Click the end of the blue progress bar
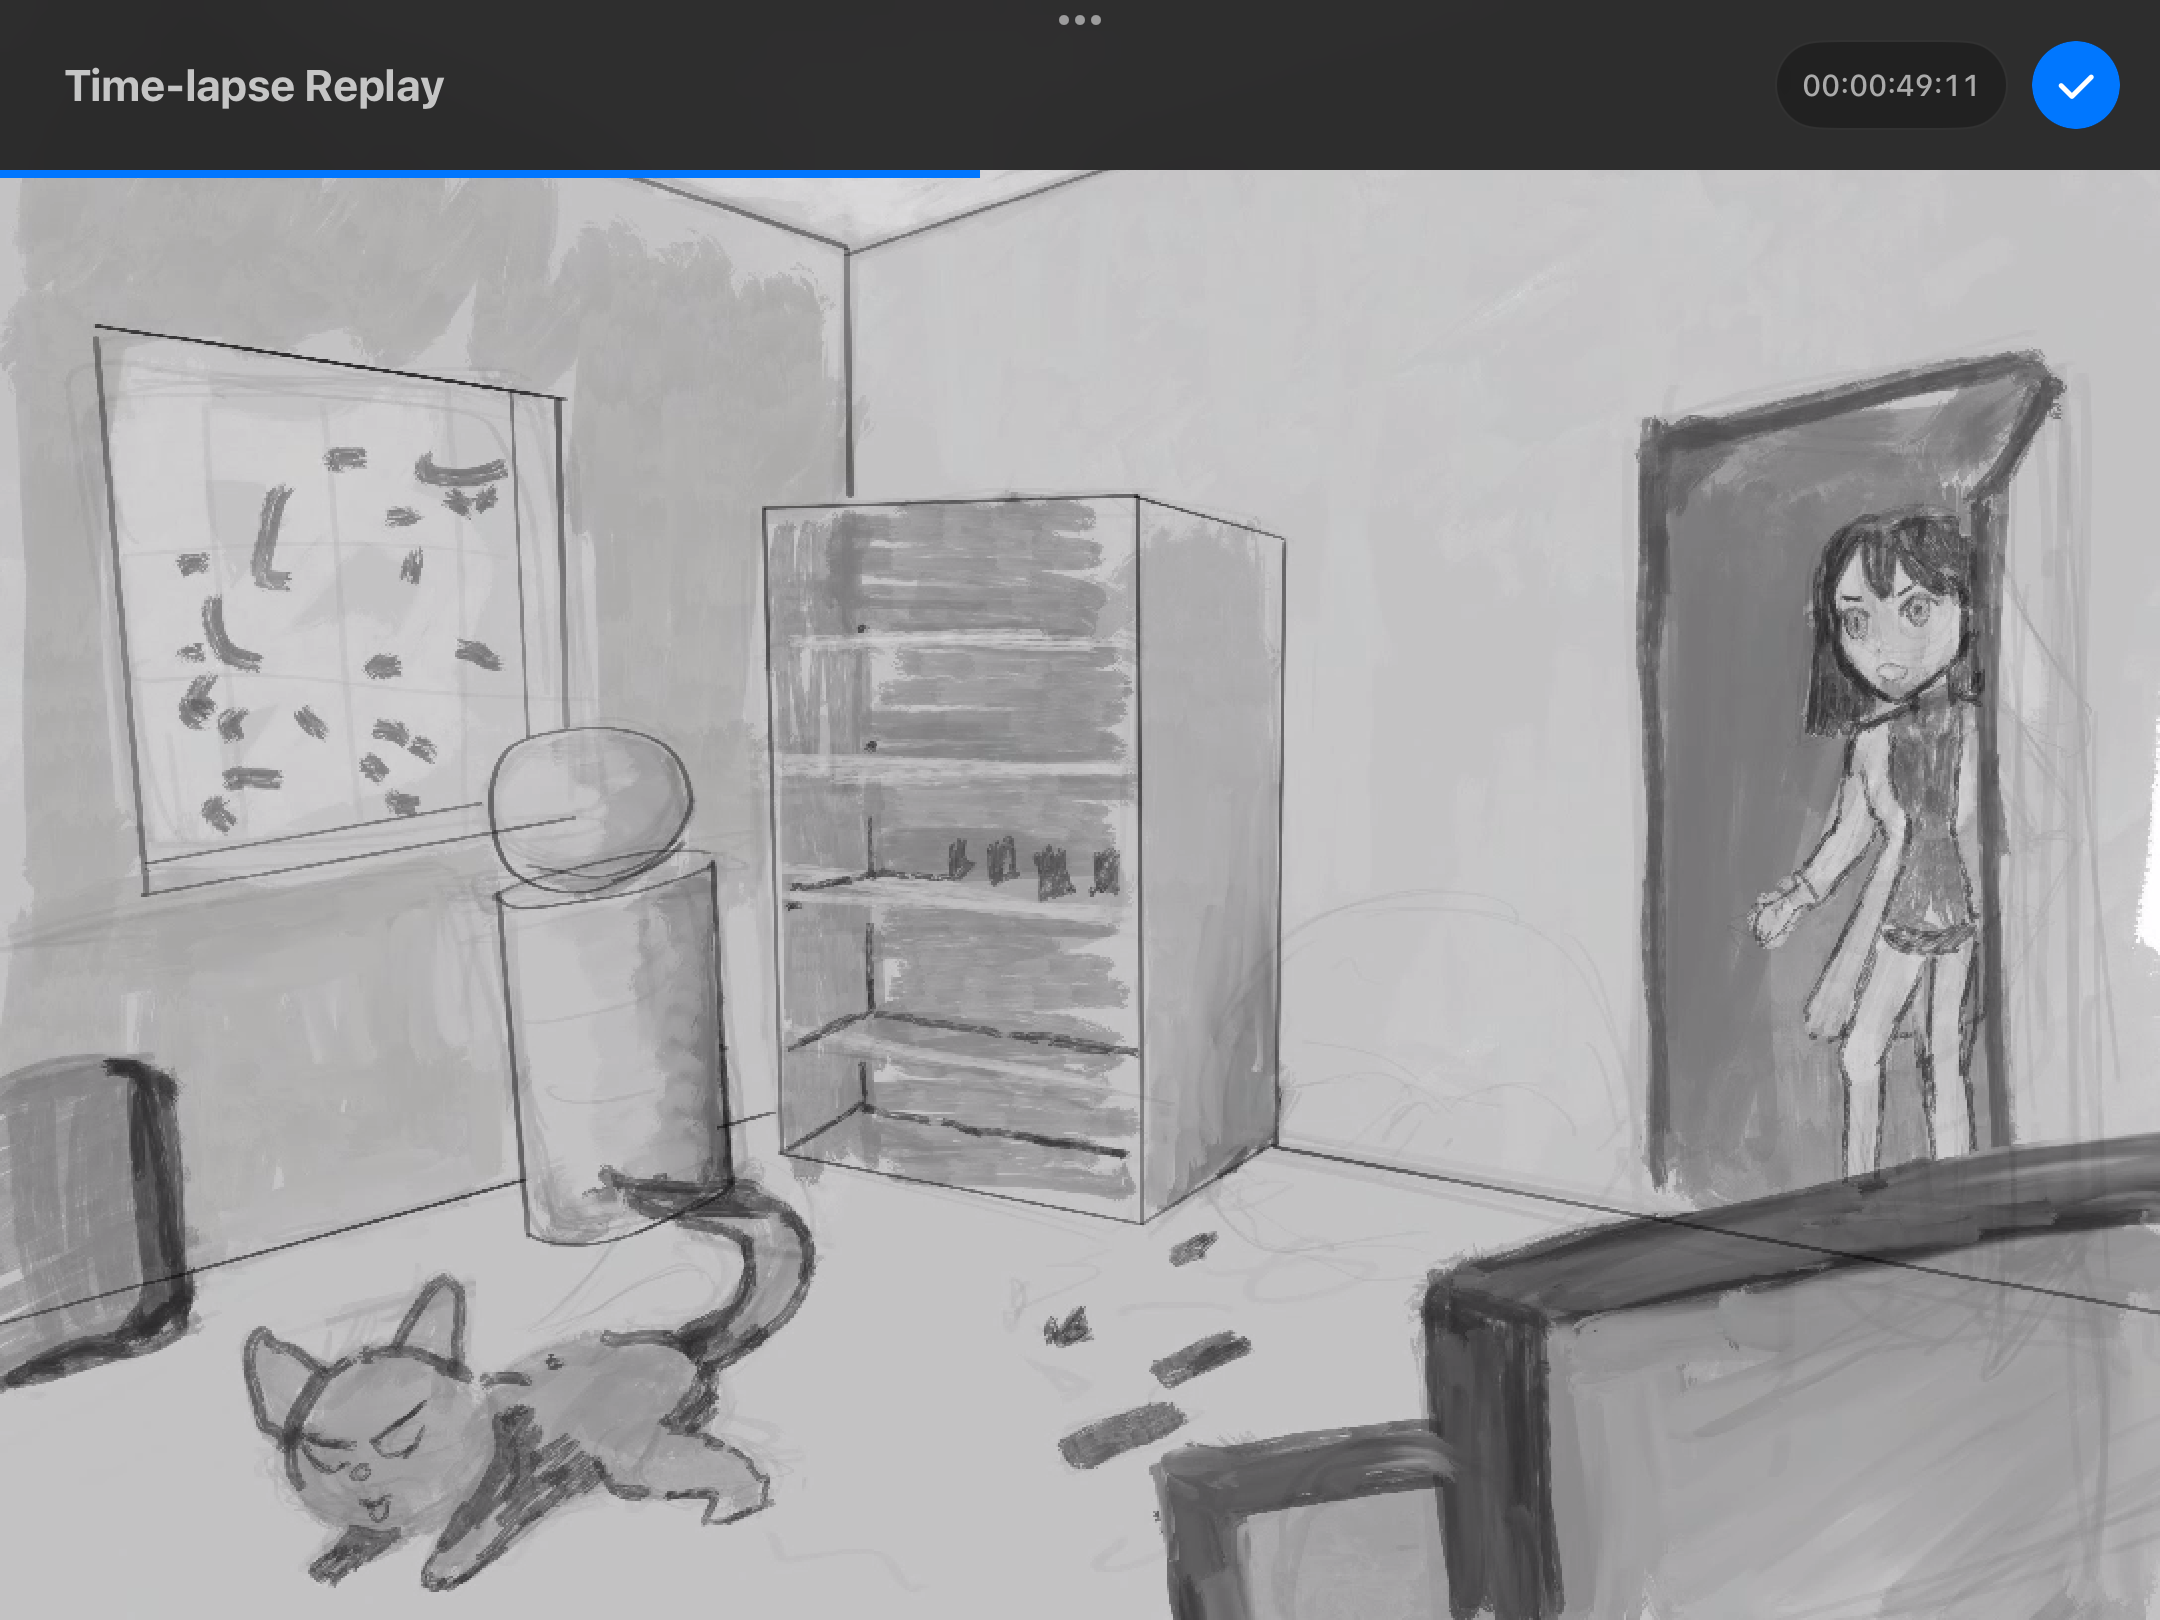The width and height of the screenshot is (2160, 1620). pos(977,174)
